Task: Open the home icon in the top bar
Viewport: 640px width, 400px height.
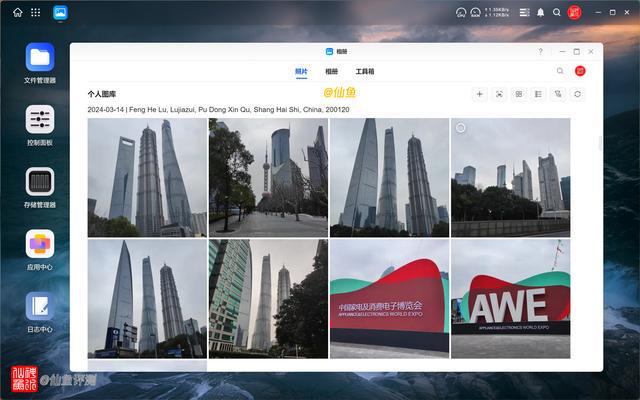Action: click(x=18, y=13)
